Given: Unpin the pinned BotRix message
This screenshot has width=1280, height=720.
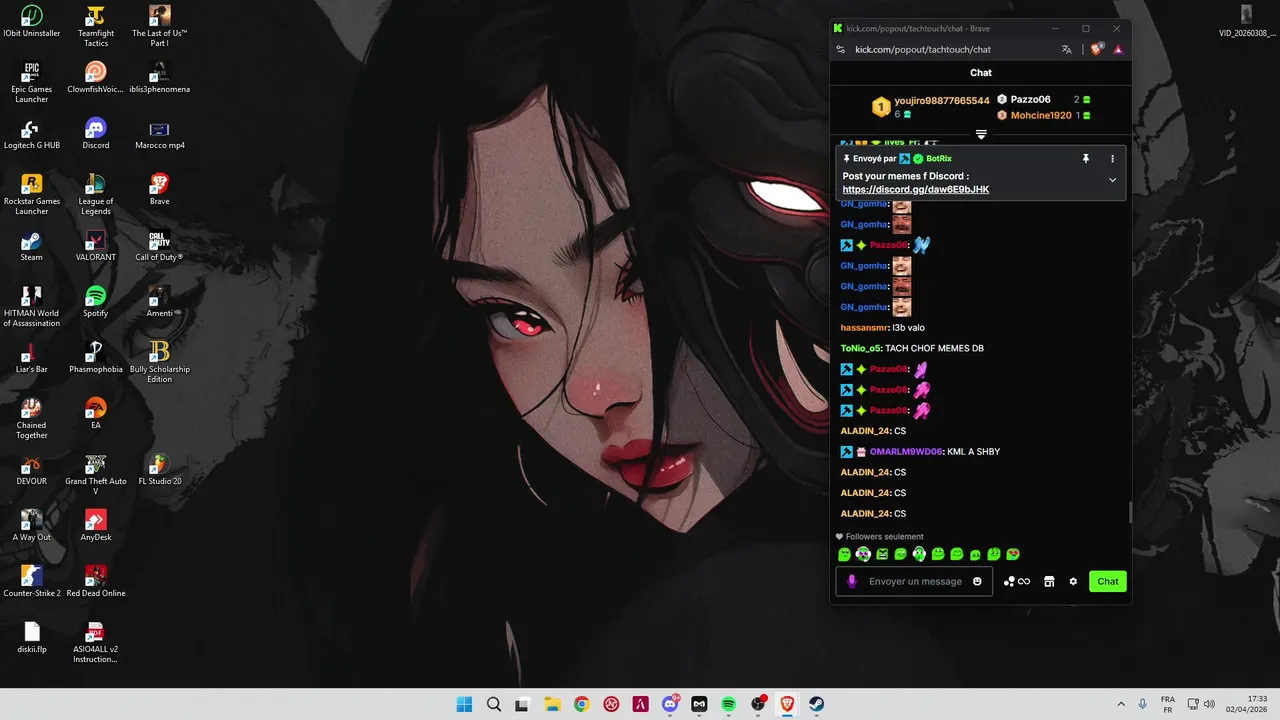Looking at the screenshot, I should [x=1086, y=158].
